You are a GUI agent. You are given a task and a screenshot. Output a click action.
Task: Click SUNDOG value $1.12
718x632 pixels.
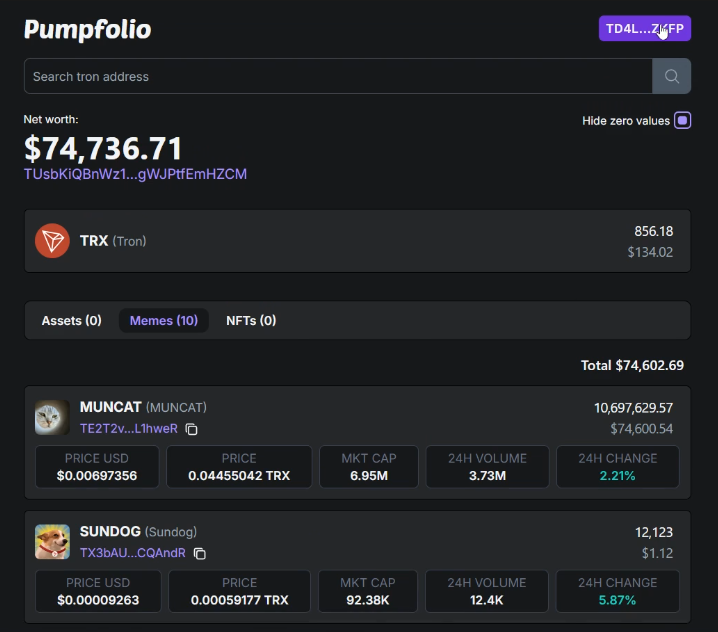[657, 553]
